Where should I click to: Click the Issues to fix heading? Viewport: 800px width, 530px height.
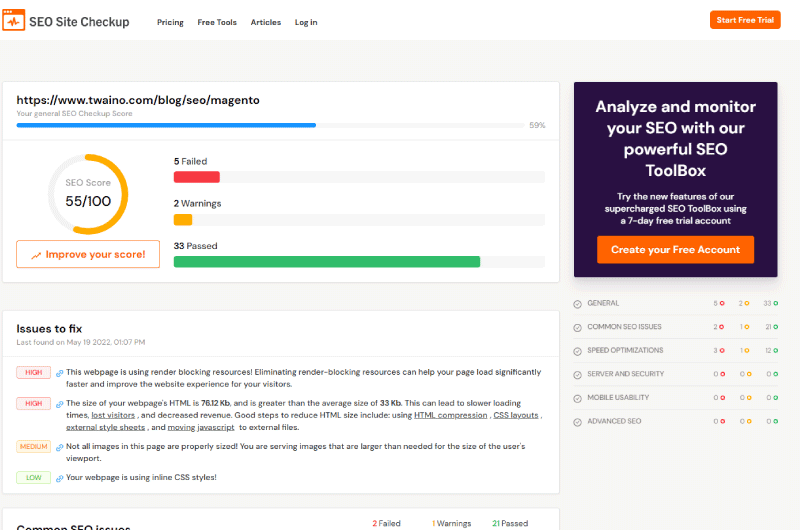(x=49, y=329)
